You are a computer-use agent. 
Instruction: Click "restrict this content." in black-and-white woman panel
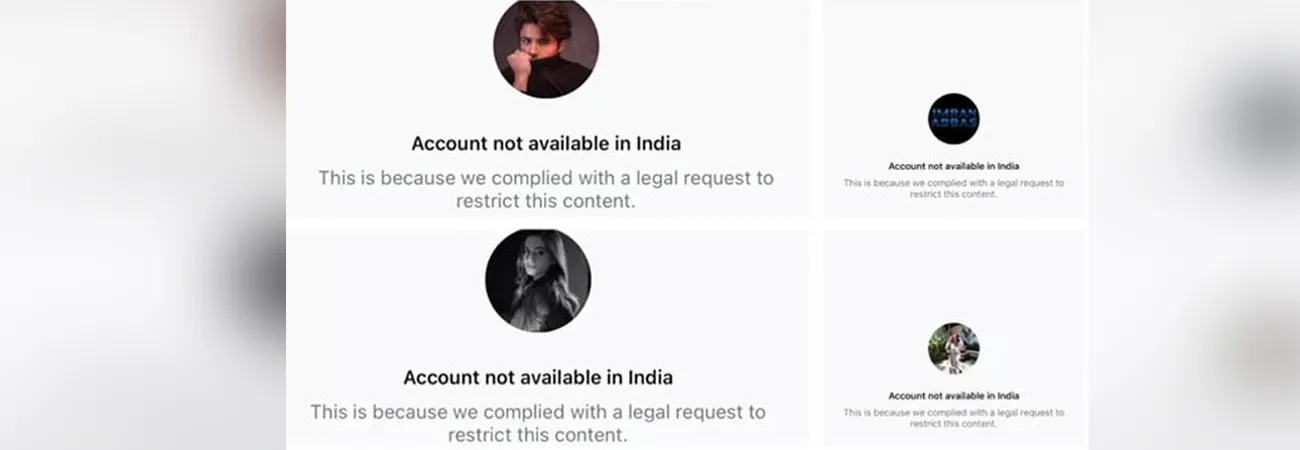(538, 435)
